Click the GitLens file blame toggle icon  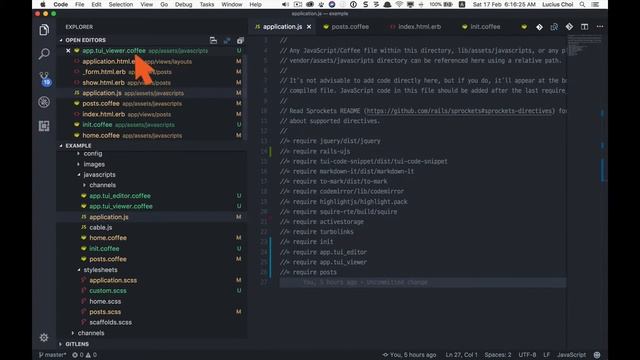[554, 27]
